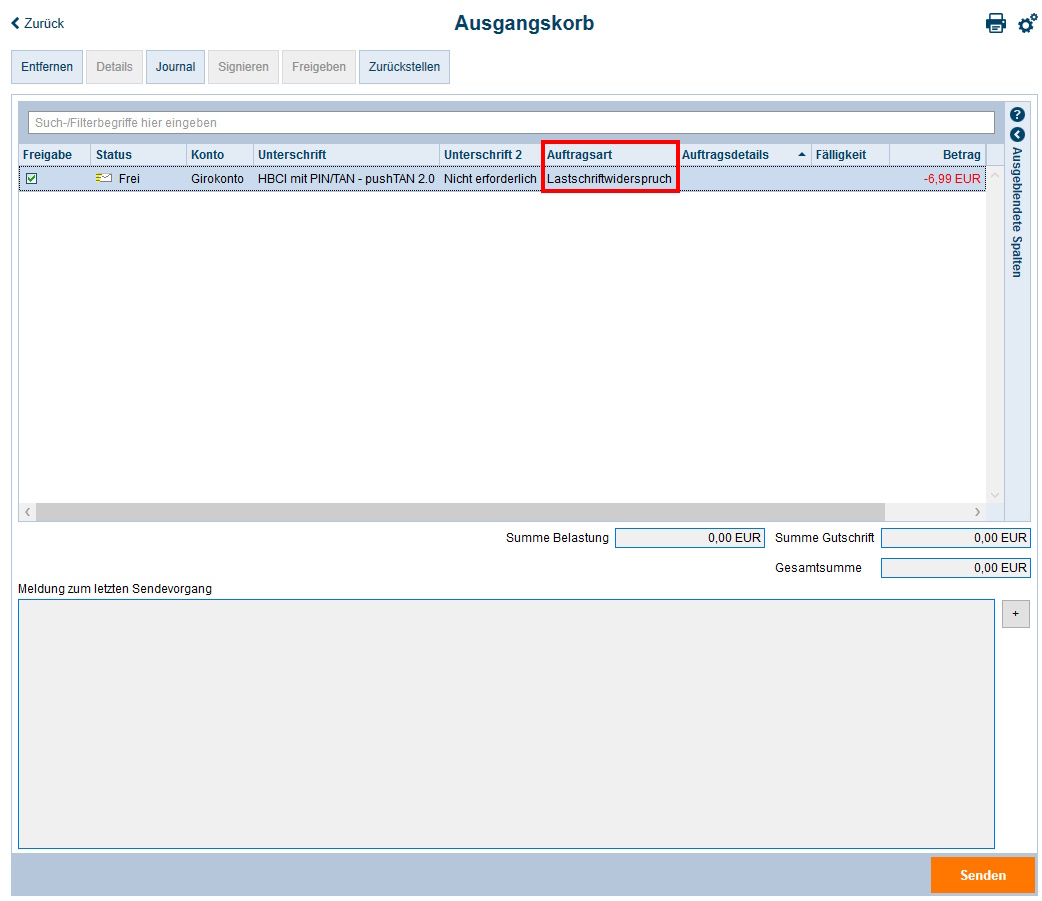Click the envelope status icon in row
The height and width of the screenshot is (901, 1042).
tap(104, 178)
